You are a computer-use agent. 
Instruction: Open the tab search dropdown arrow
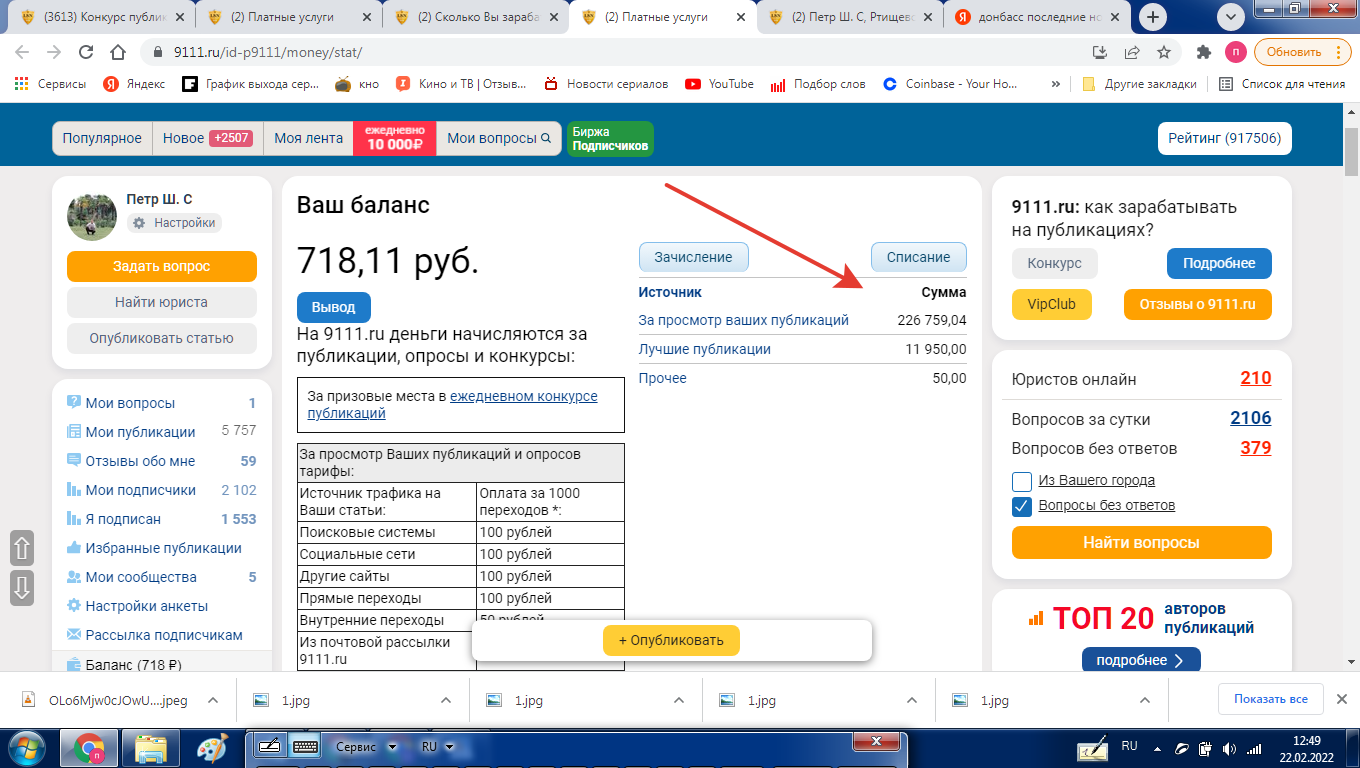pyautogui.click(x=1231, y=16)
